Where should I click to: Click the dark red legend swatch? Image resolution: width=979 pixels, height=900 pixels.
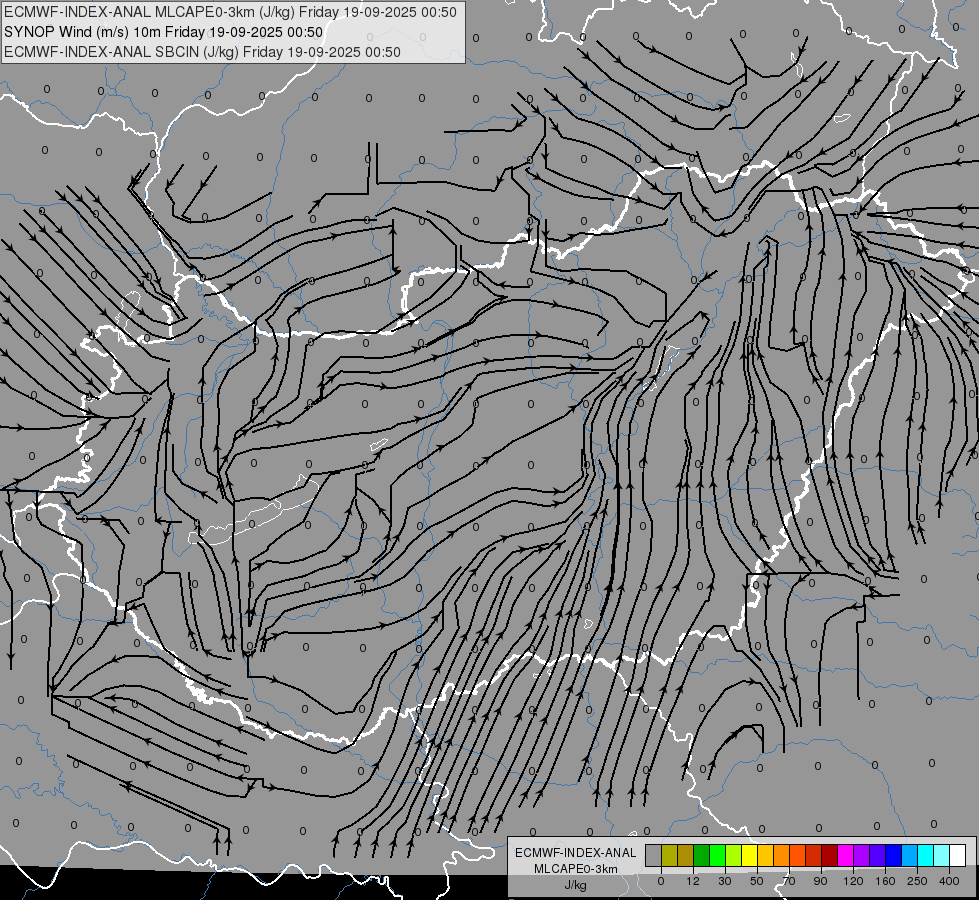click(x=830, y=855)
